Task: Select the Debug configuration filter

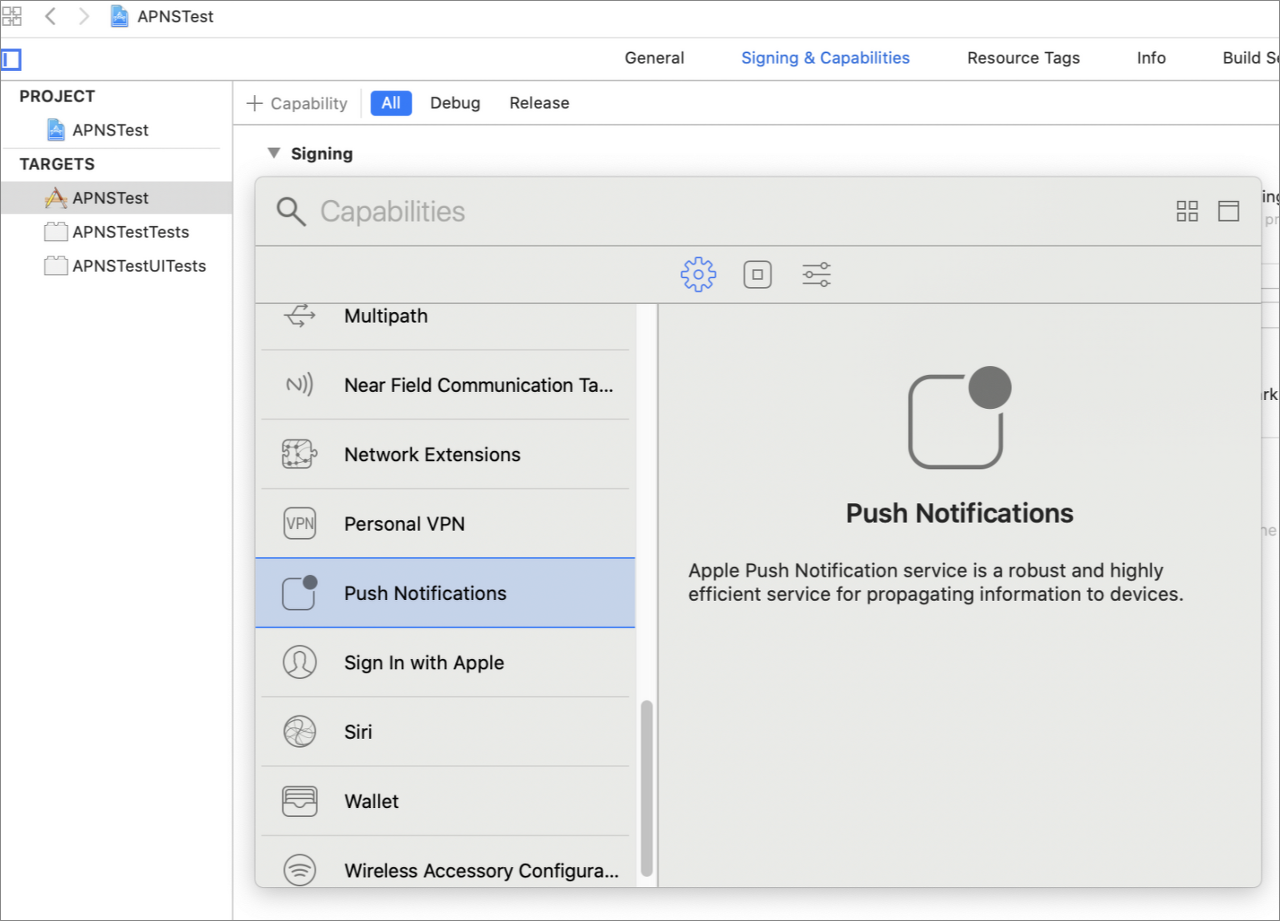Action: pyautogui.click(x=455, y=103)
